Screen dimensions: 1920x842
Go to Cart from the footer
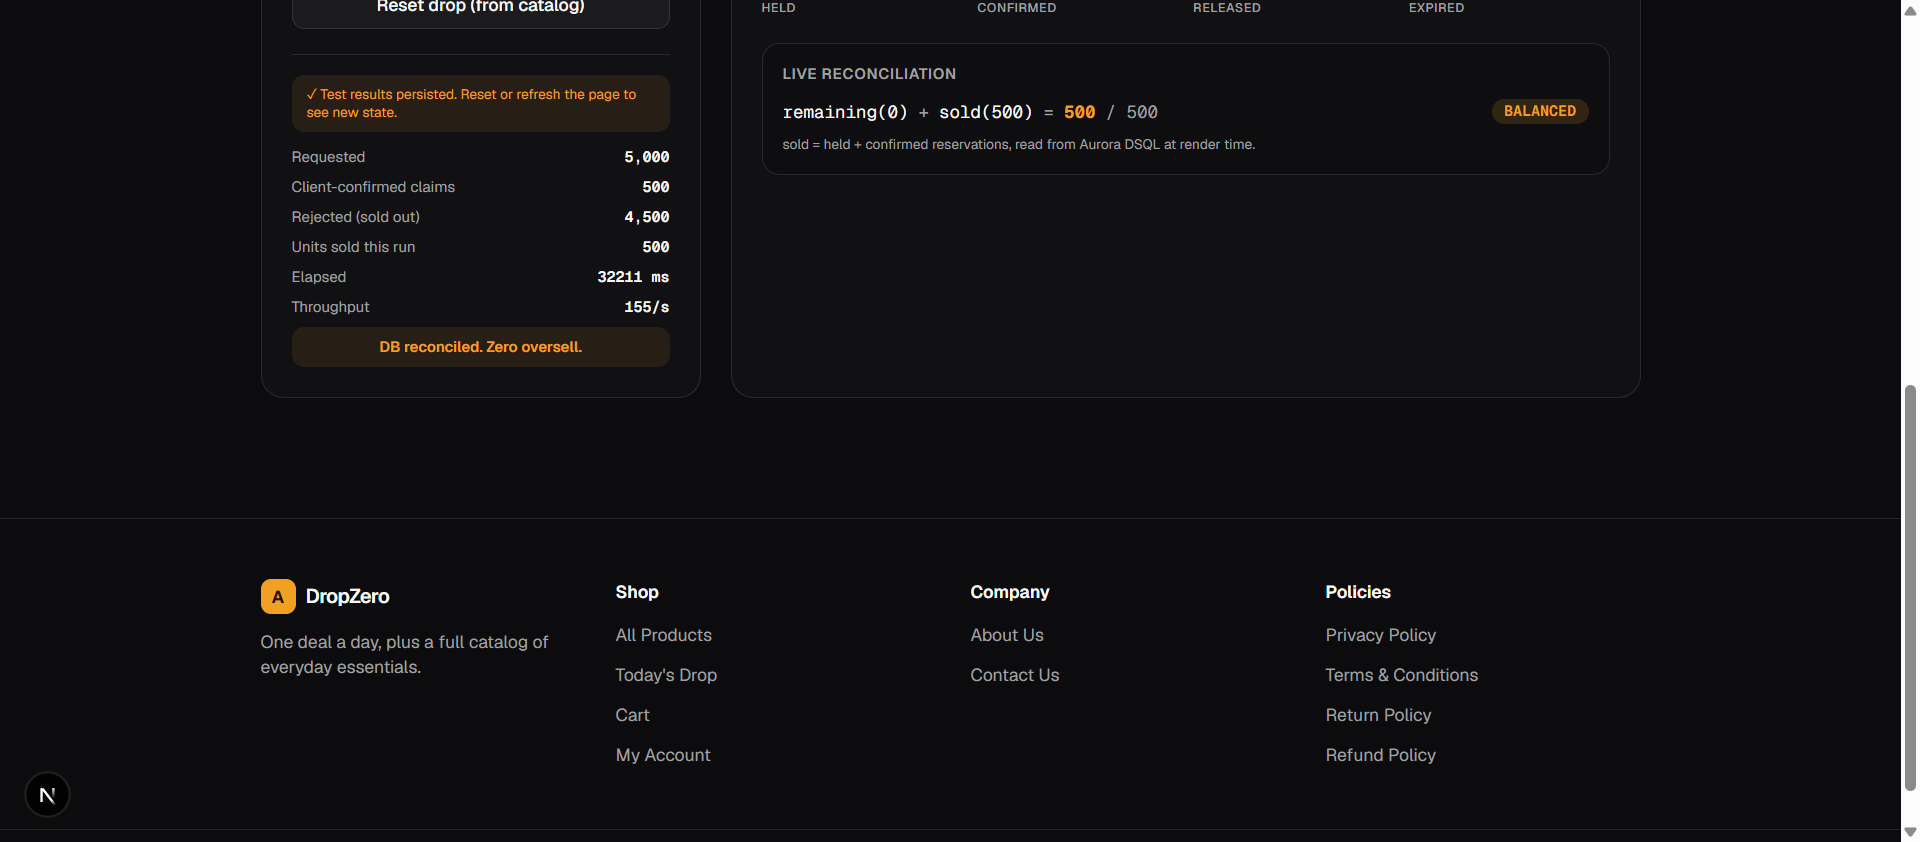click(632, 715)
